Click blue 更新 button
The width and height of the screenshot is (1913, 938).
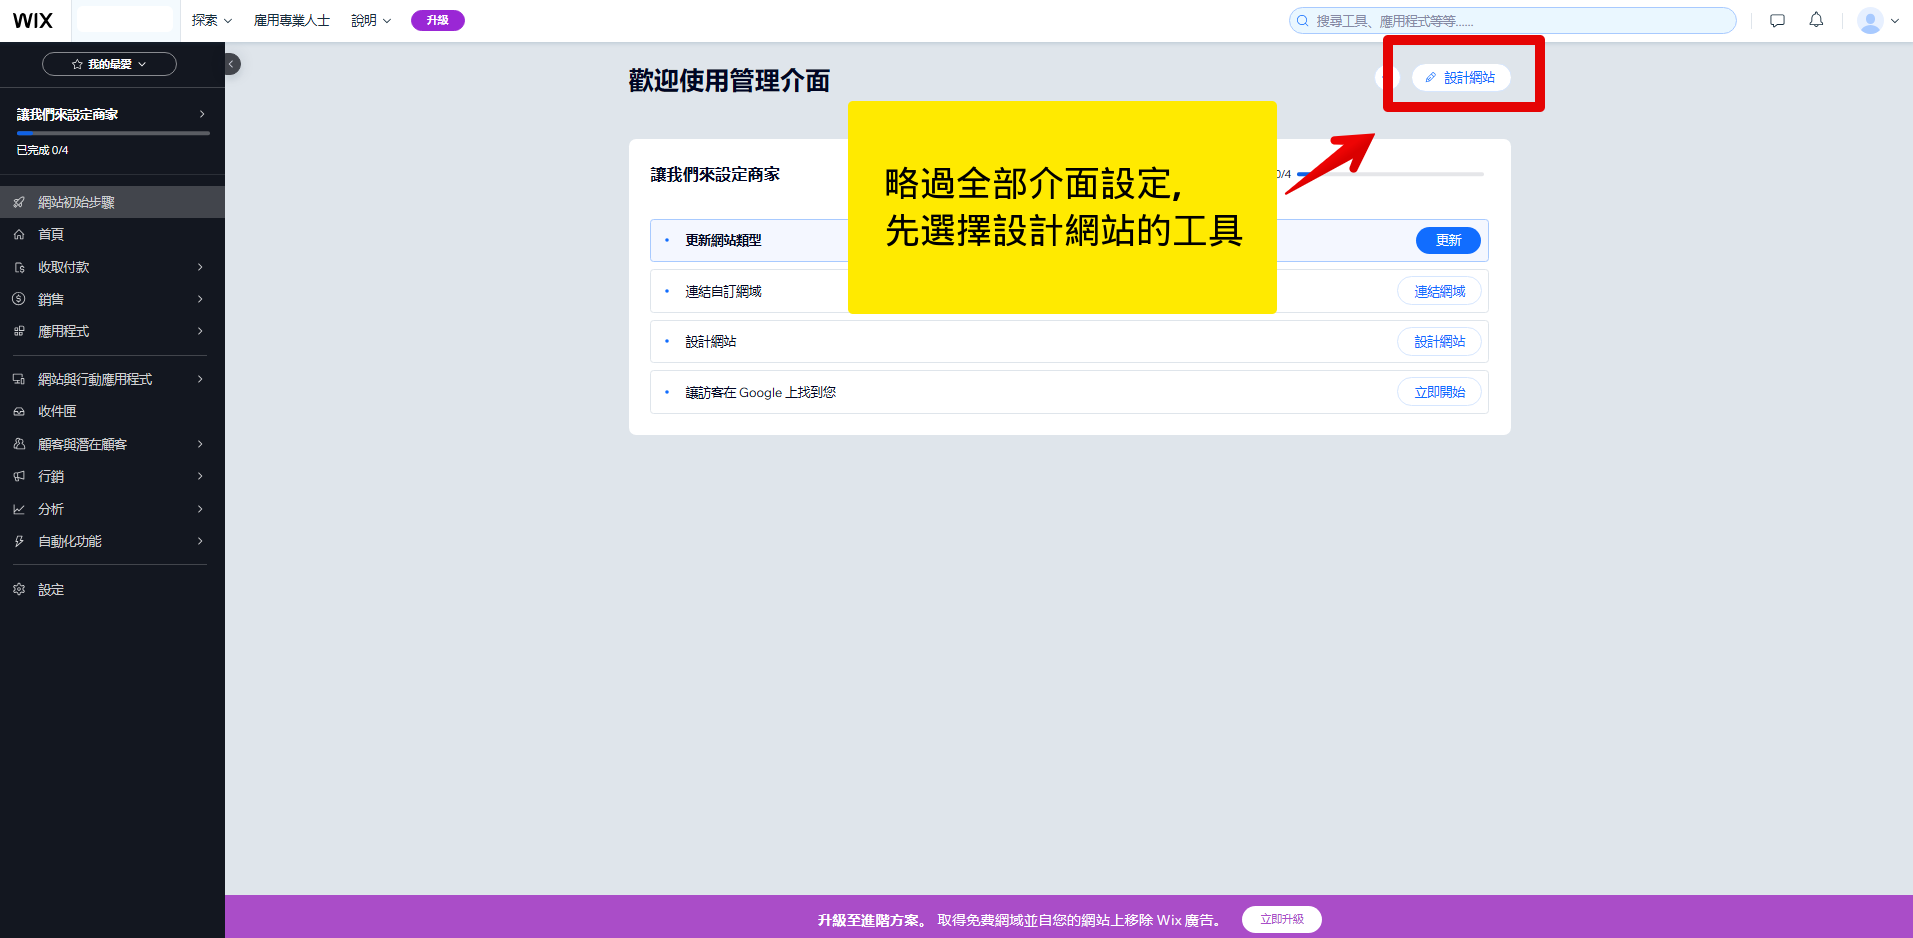pyautogui.click(x=1447, y=241)
